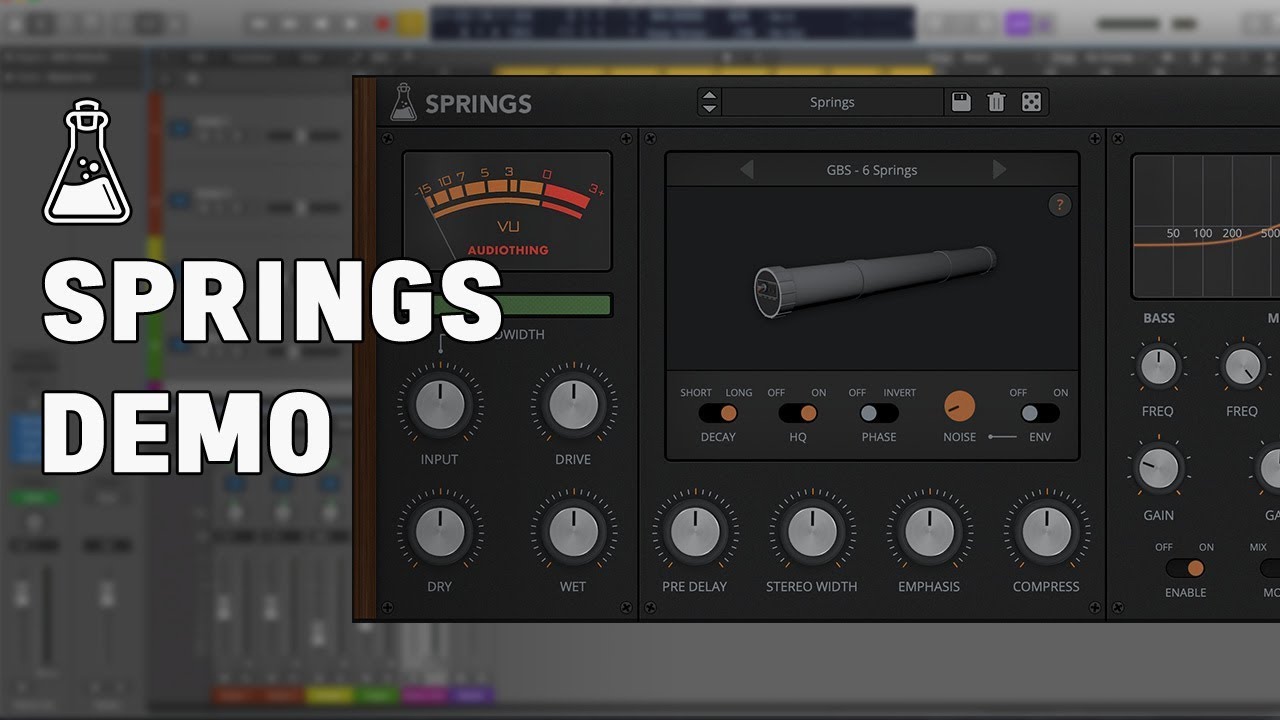The height and width of the screenshot is (720, 1280).
Task: Click the save preset floppy disk icon
Action: click(961, 102)
